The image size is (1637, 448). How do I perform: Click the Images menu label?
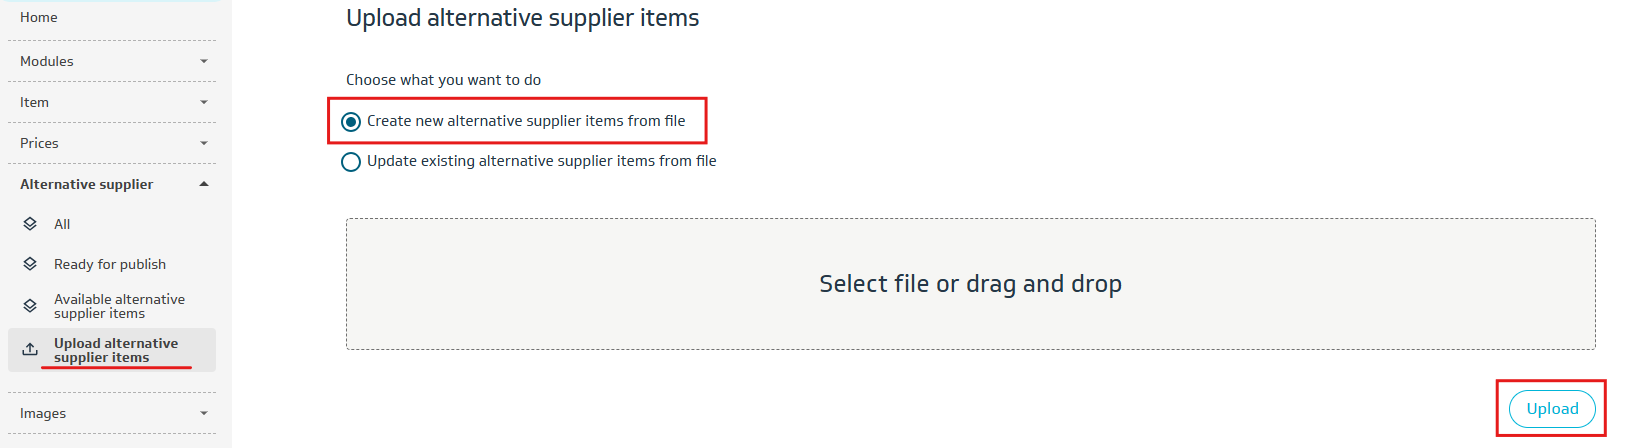click(43, 413)
